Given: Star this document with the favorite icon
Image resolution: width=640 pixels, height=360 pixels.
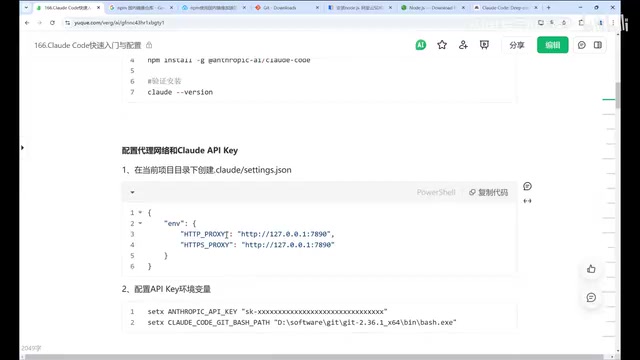Looking at the screenshot, I should pyautogui.click(x=442, y=45).
